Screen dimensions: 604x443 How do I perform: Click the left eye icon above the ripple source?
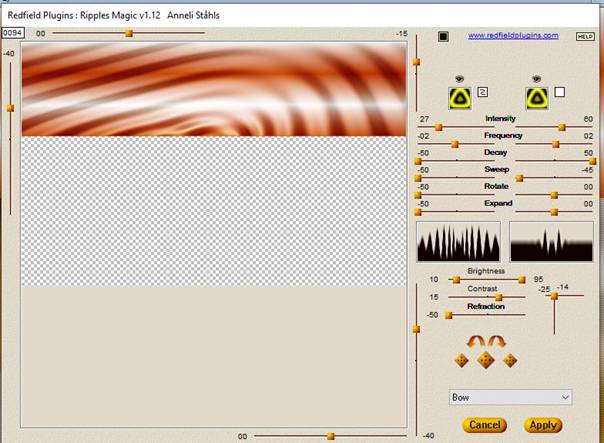coord(459,79)
